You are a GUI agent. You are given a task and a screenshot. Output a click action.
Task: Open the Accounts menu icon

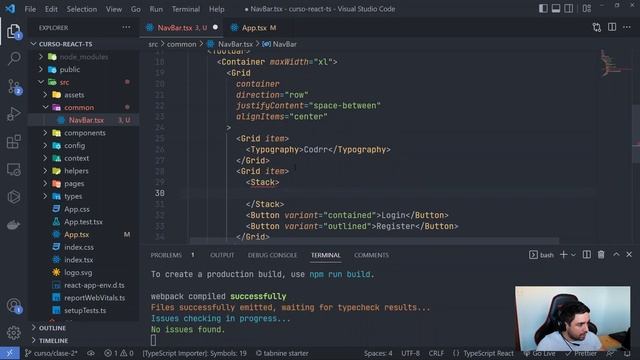14,306
